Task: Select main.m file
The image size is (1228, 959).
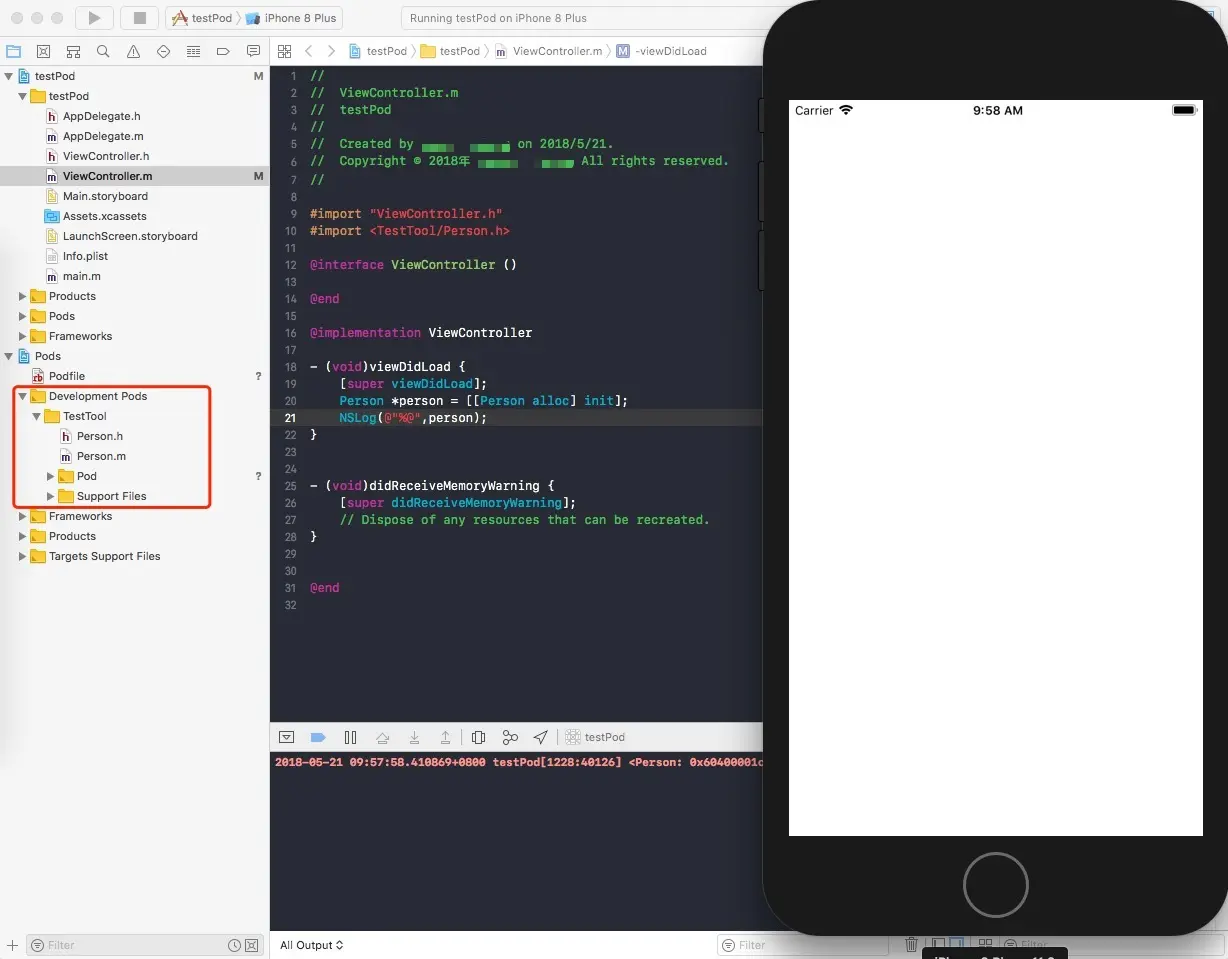Action: (74, 276)
